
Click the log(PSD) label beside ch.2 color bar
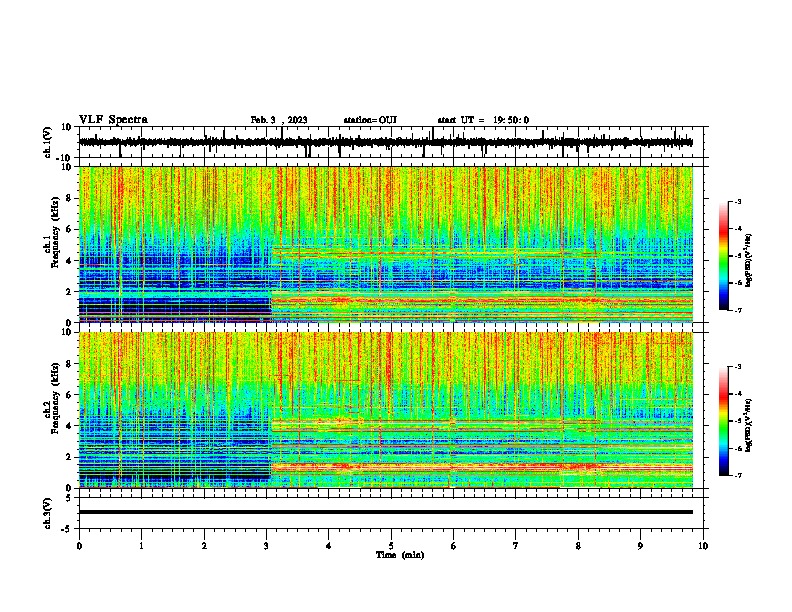coord(748,425)
